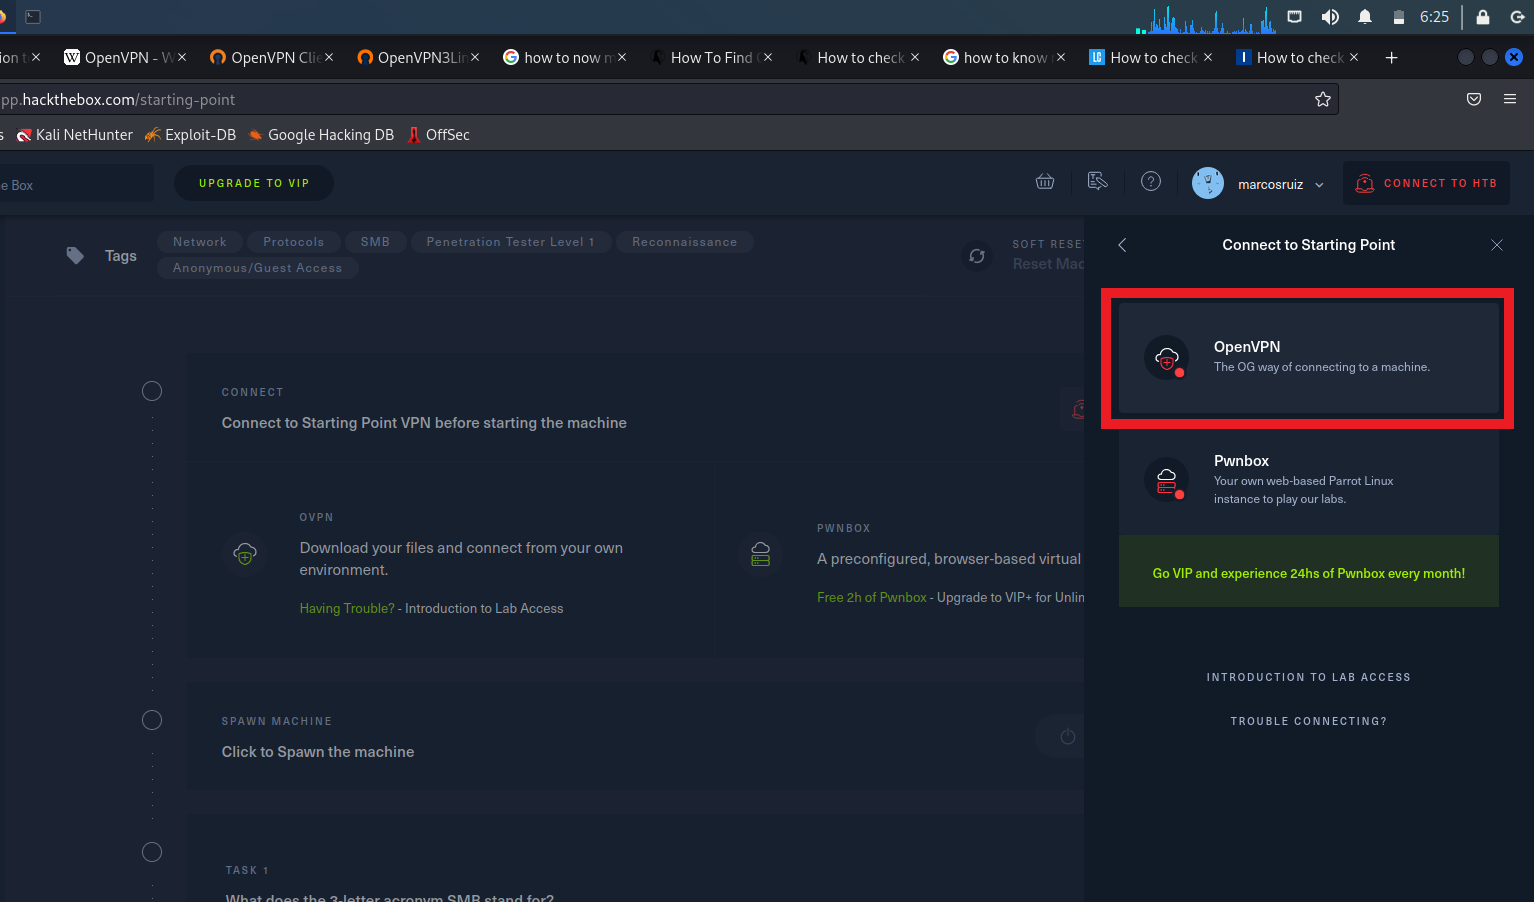Select the OpenVPN cloud icon in the panel
Screen dimensions: 1534x902
(1167, 357)
